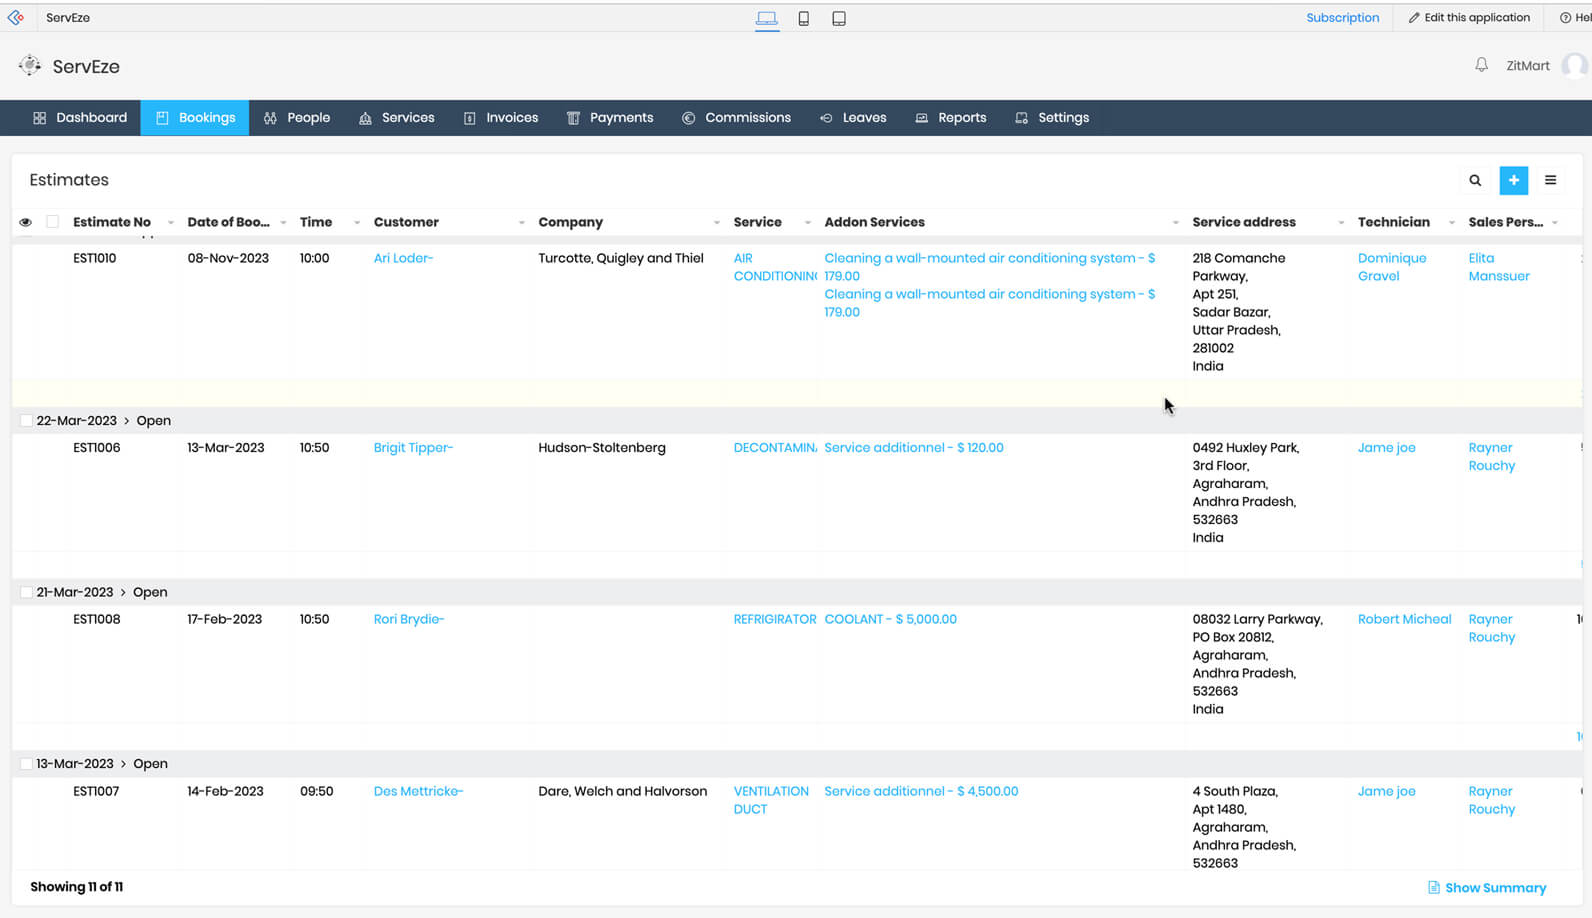Click Show Summary link
Viewport: 1592px width, 918px height.
pyautogui.click(x=1487, y=888)
